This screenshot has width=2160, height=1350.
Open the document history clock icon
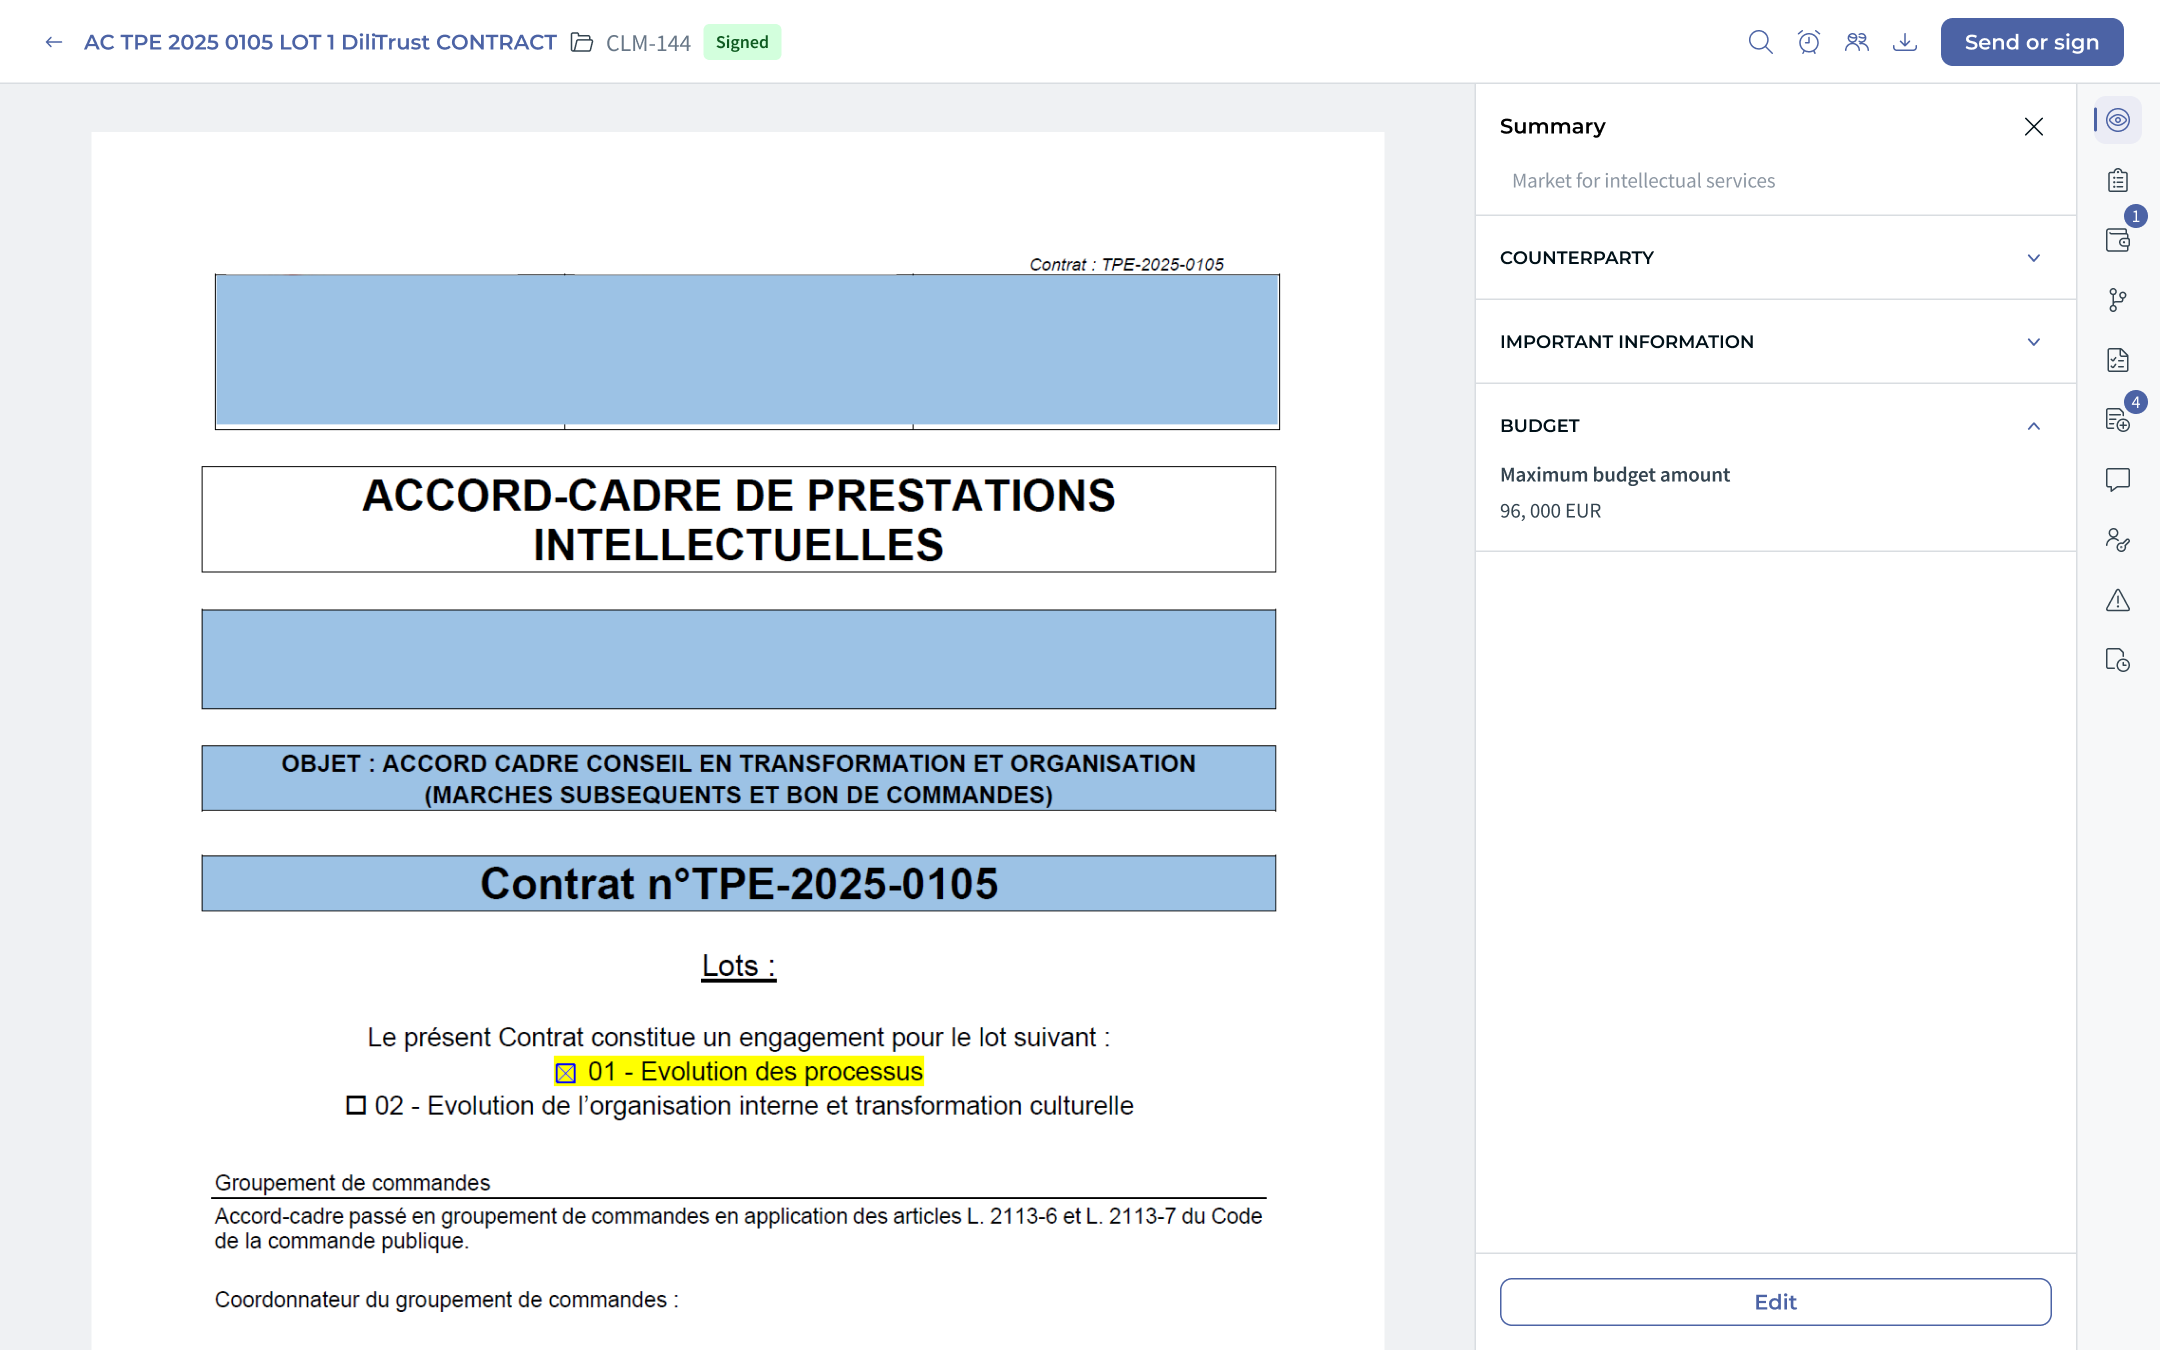(x=2118, y=660)
